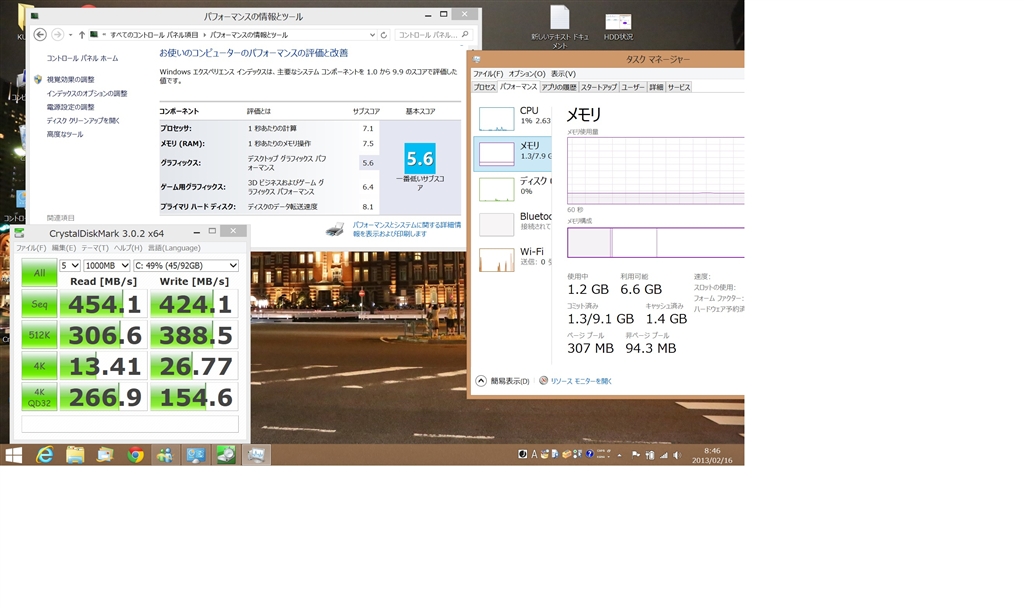Refresh the Control Panel address bar
The image size is (1024, 608).
pyautogui.click(x=383, y=34)
